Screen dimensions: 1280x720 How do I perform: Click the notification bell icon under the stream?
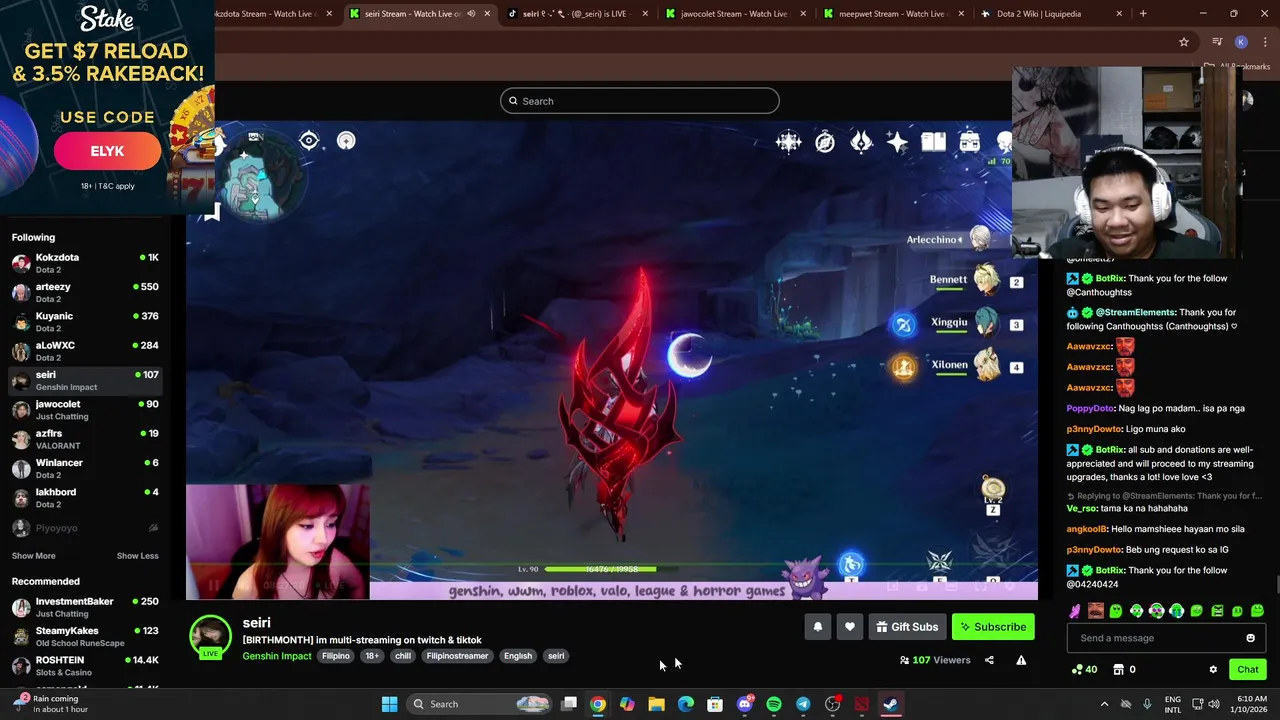(x=817, y=627)
